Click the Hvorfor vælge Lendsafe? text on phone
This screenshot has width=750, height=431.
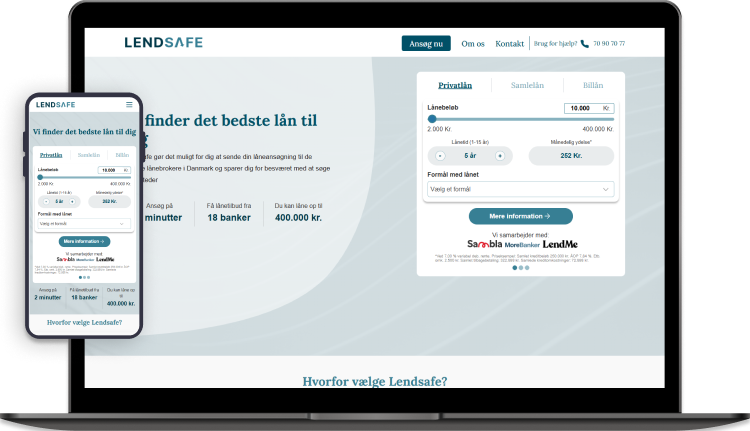coord(84,322)
